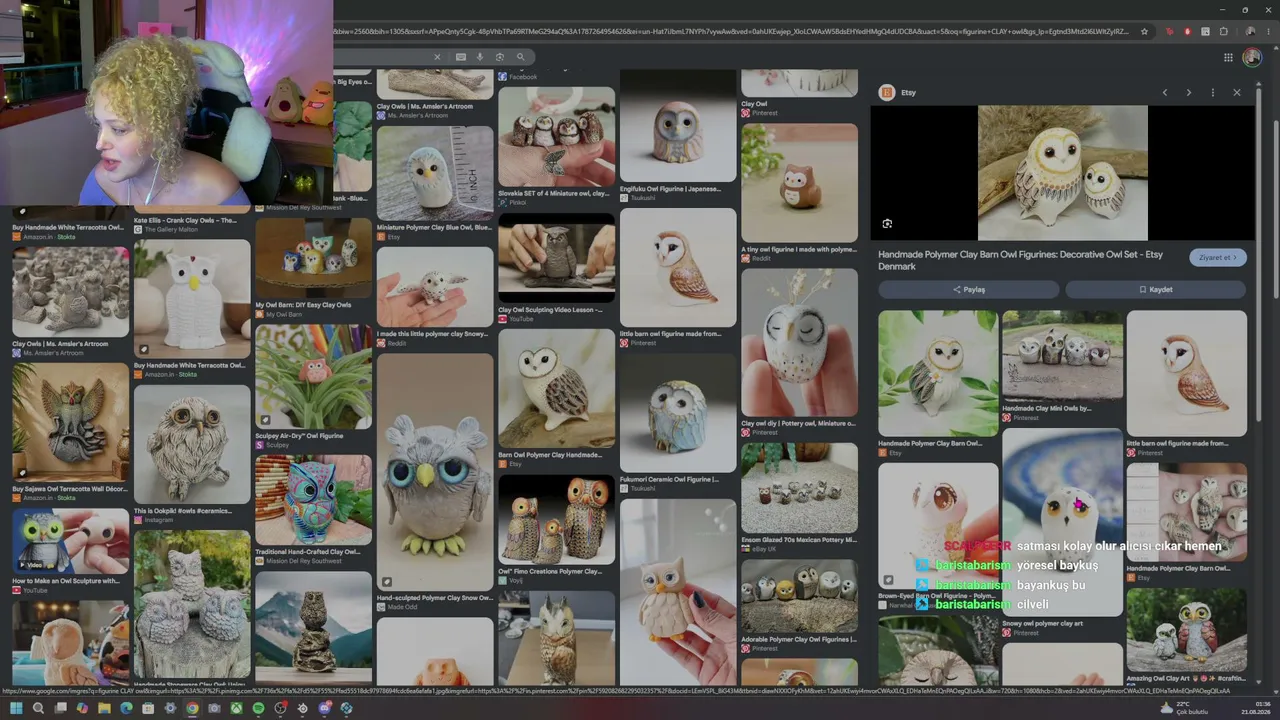
Task: Open the Hand-sculpted Polymer Clay Snow Owl result
Action: coord(435,472)
